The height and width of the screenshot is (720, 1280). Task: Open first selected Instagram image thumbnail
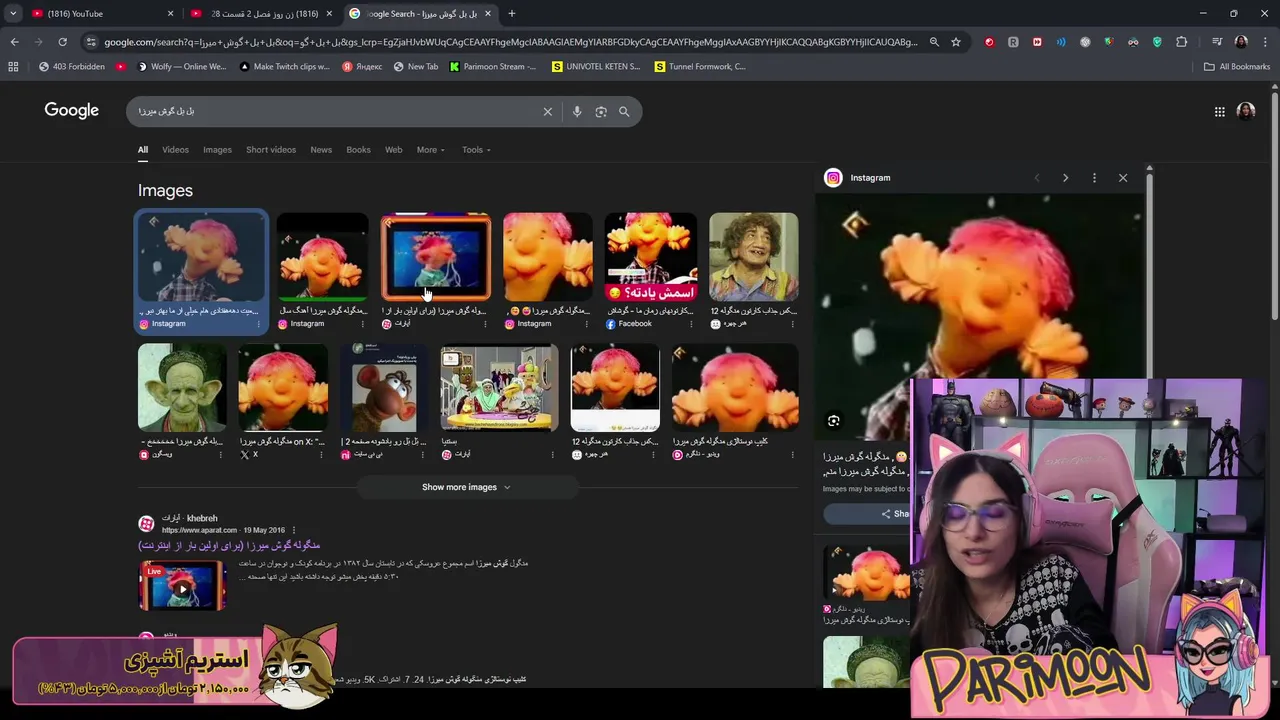pyautogui.click(x=201, y=257)
